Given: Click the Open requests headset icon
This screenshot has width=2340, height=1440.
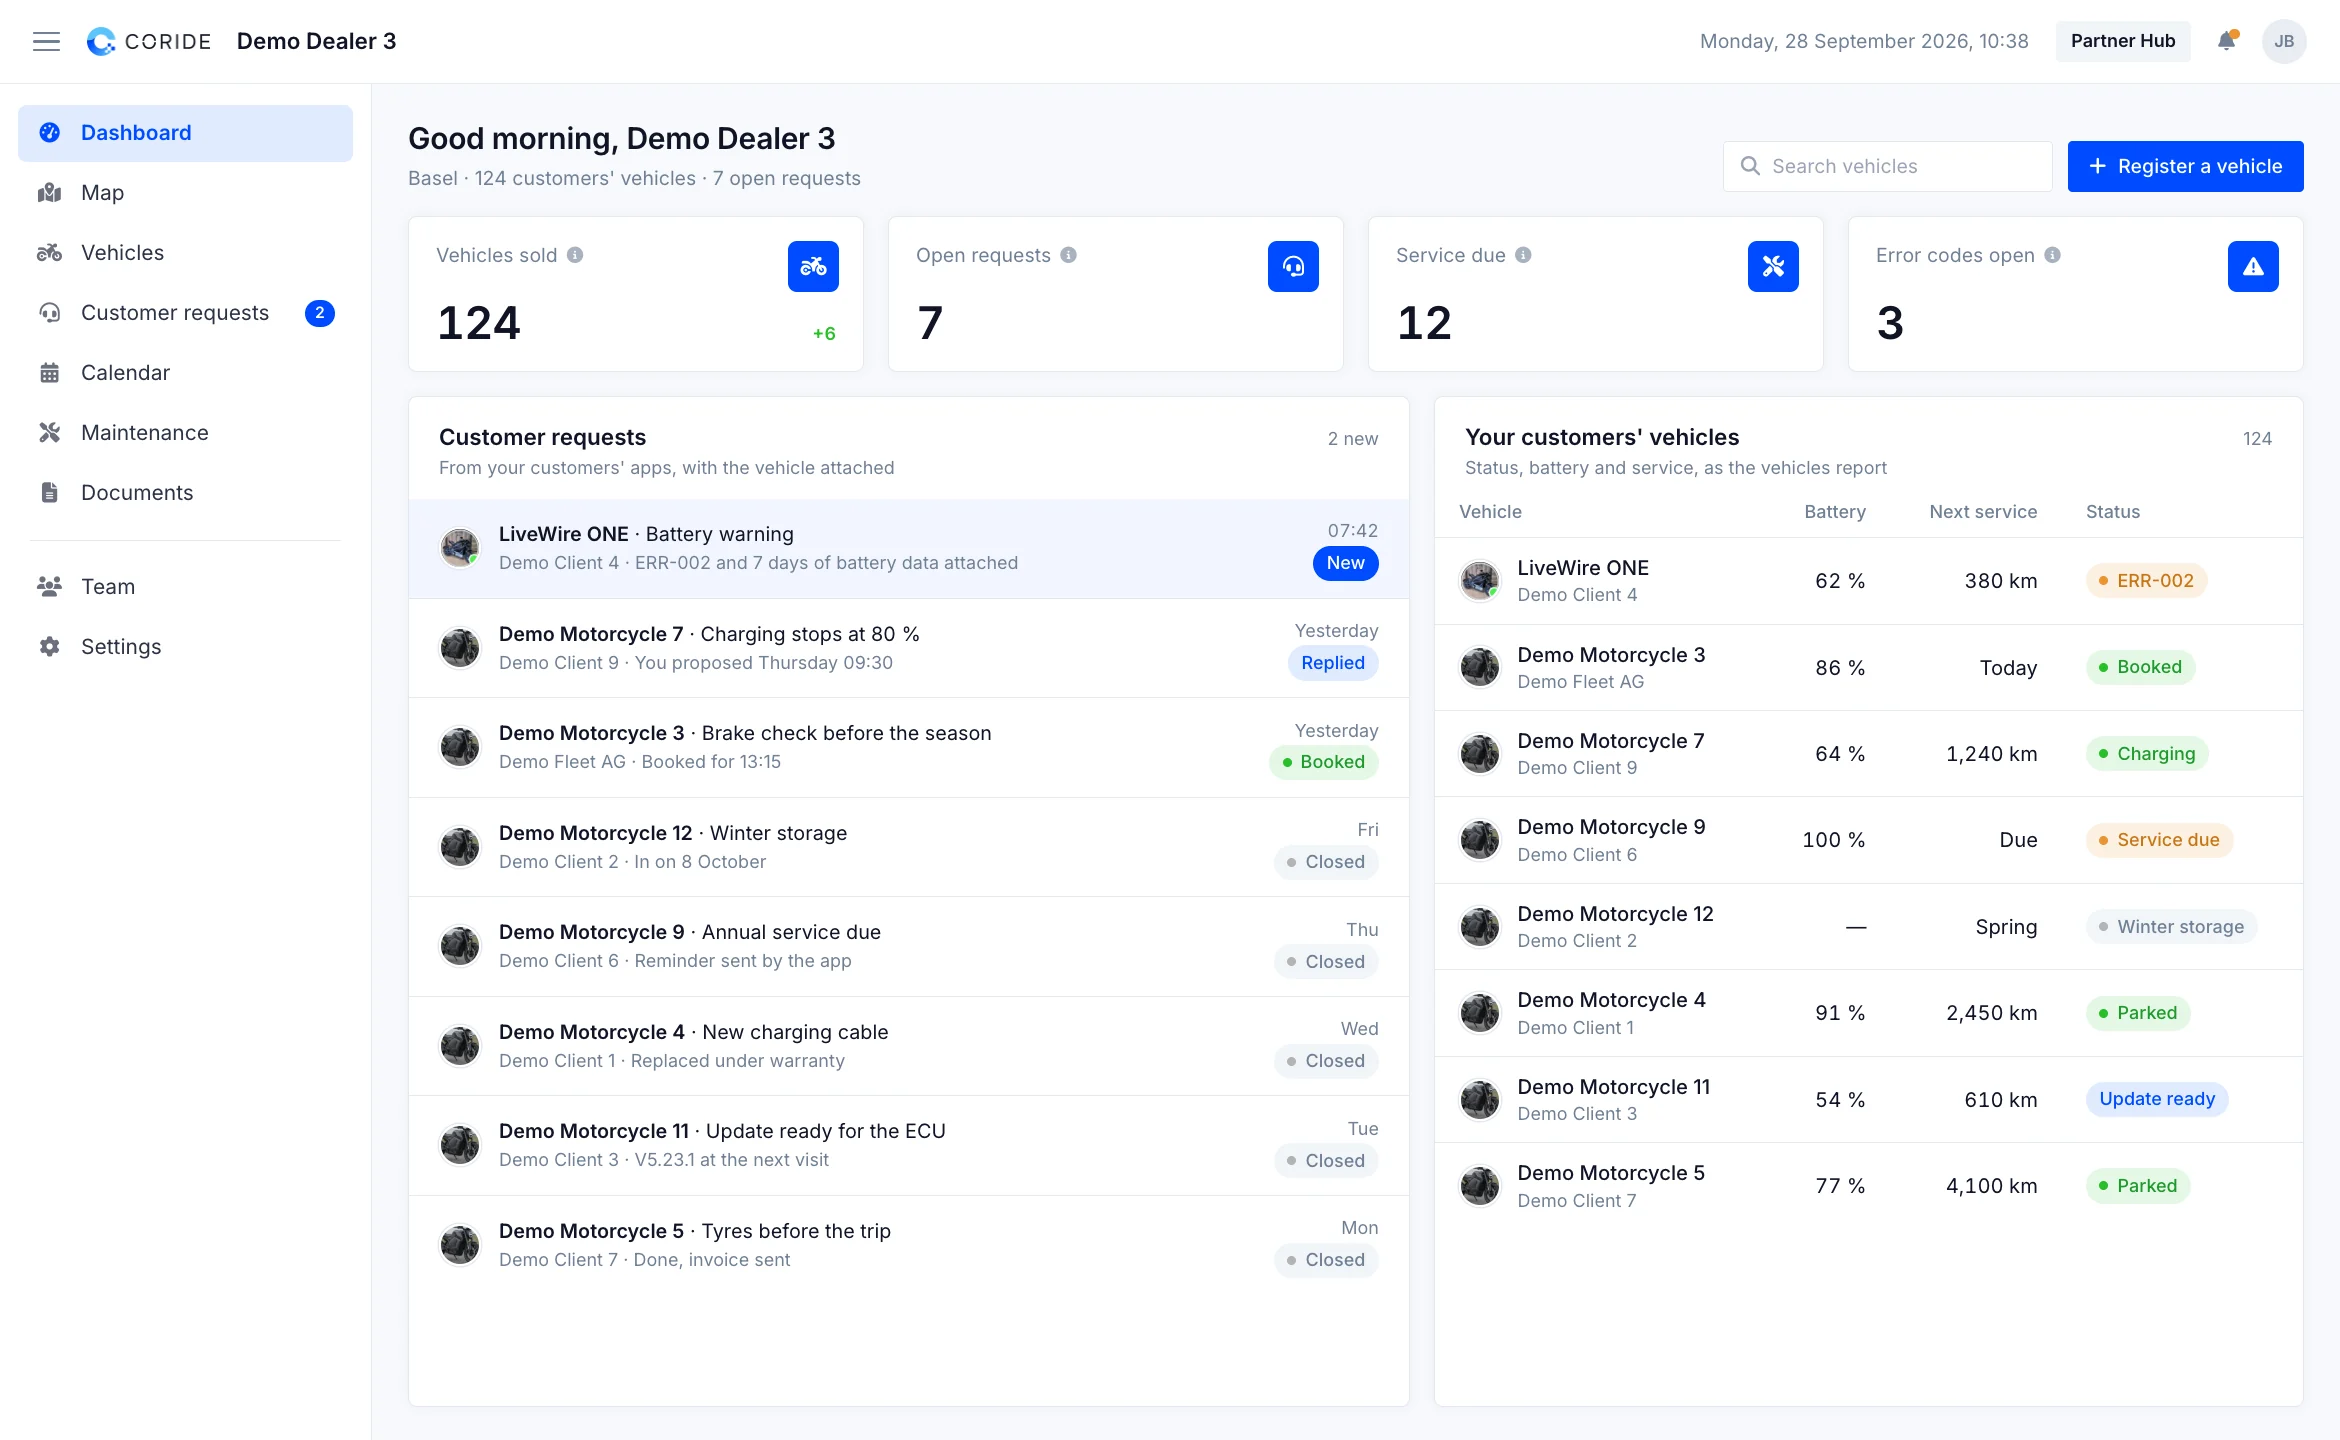Looking at the screenshot, I should [x=1293, y=266].
